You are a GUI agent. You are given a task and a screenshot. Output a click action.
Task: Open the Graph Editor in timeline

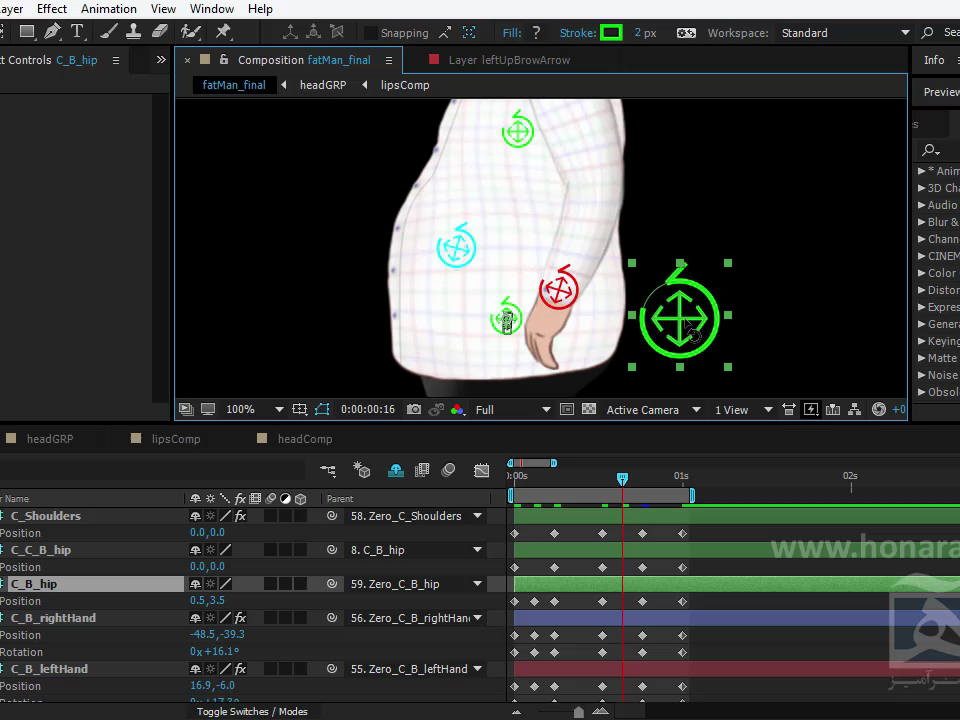coord(481,470)
